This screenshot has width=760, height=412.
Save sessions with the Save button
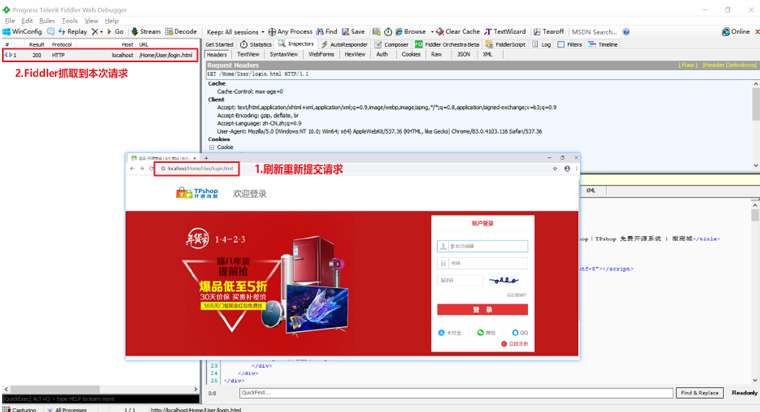353,32
